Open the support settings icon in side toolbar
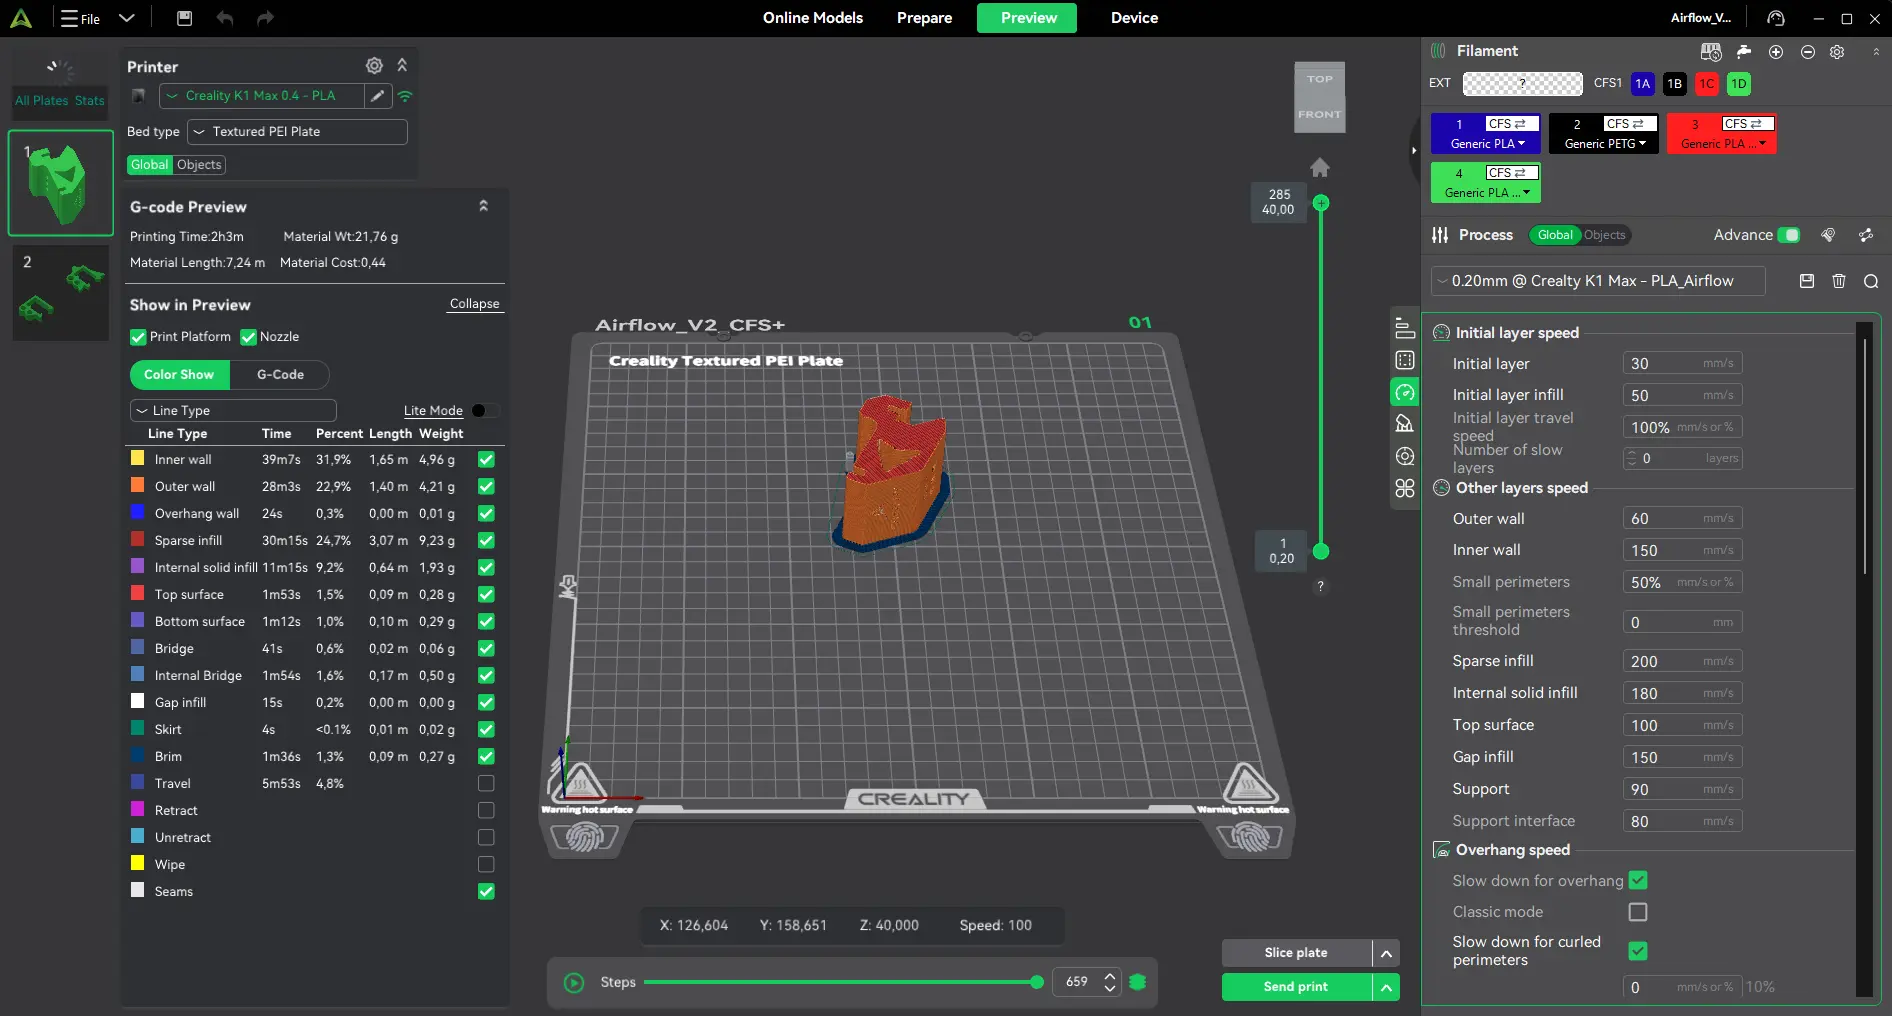The image size is (1892, 1016). (x=1405, y=424)
